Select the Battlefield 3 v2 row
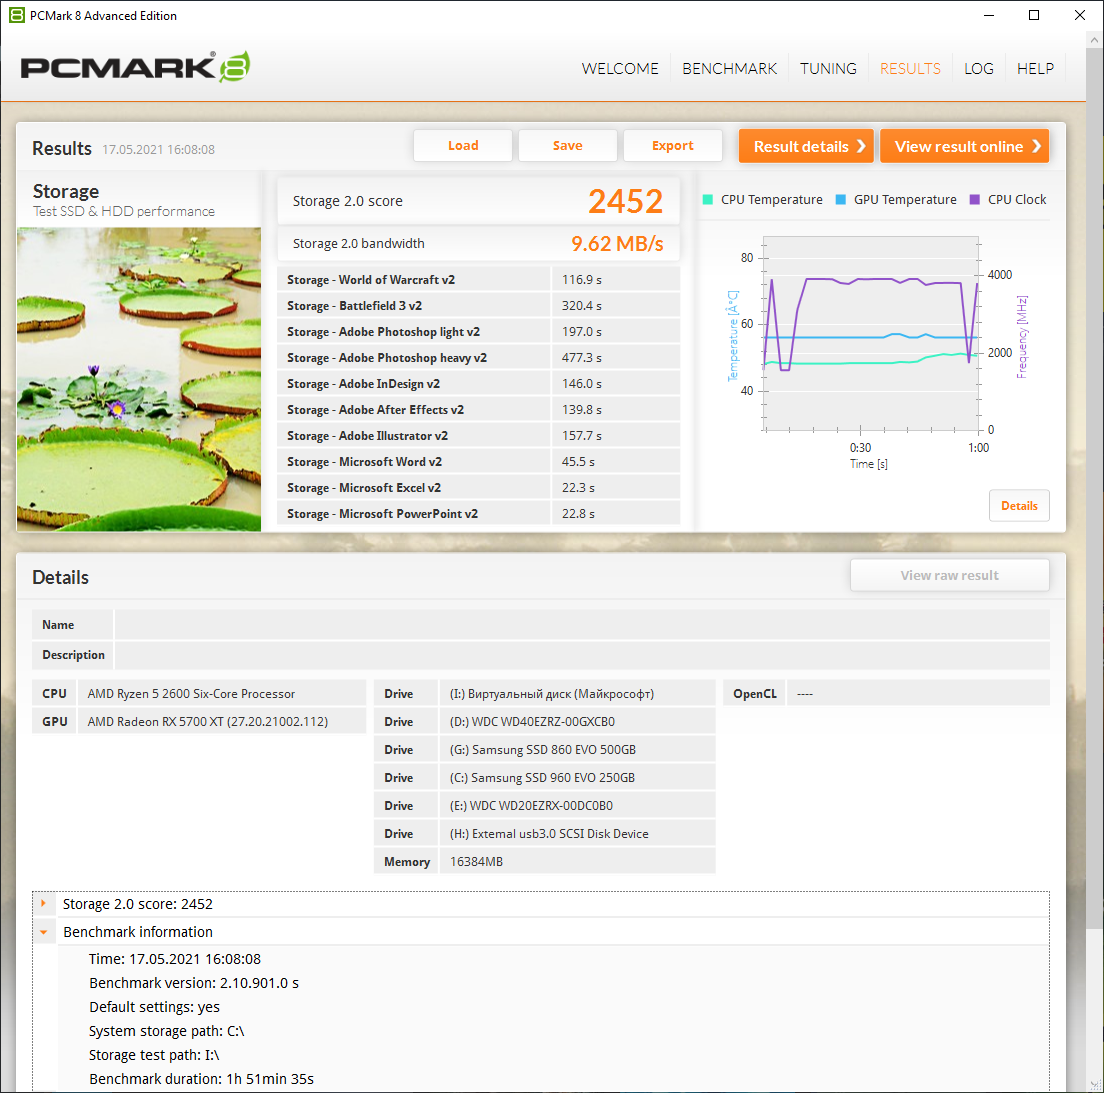 [x=479, y=306]
